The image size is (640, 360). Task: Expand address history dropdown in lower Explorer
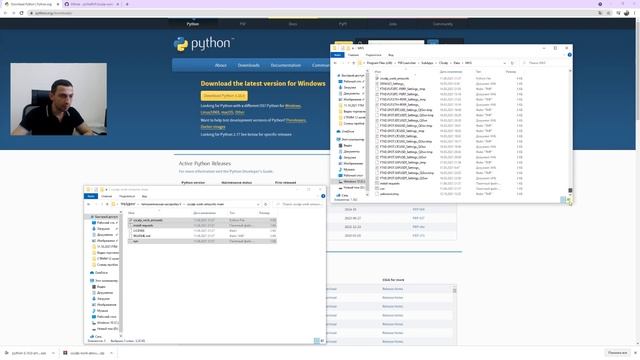(258, 204)
